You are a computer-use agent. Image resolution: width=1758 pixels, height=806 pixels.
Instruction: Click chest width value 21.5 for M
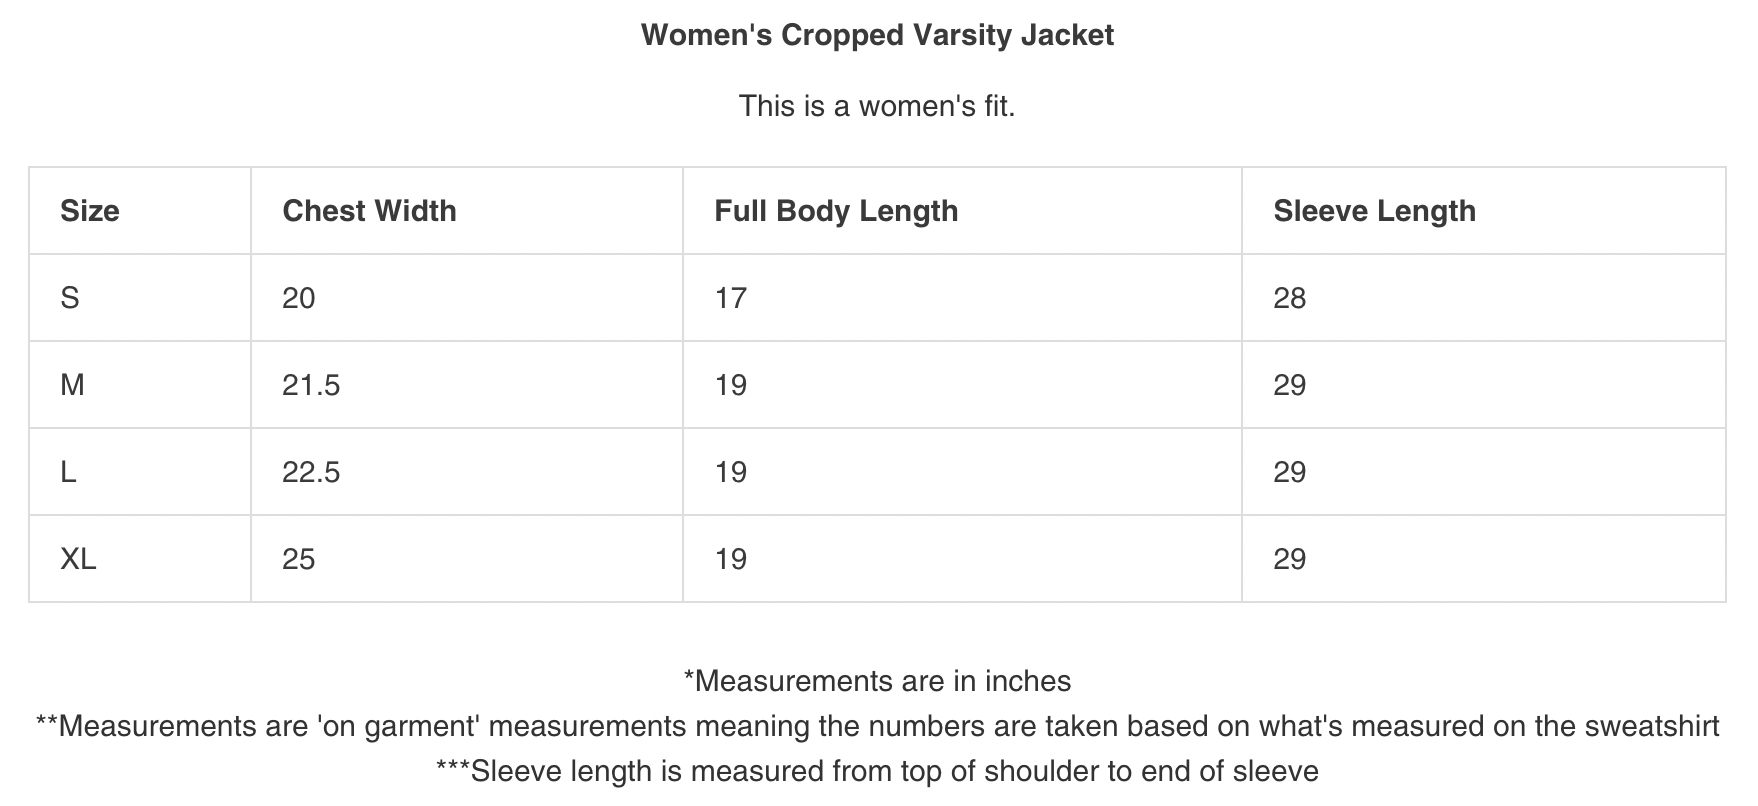(311, 385)
